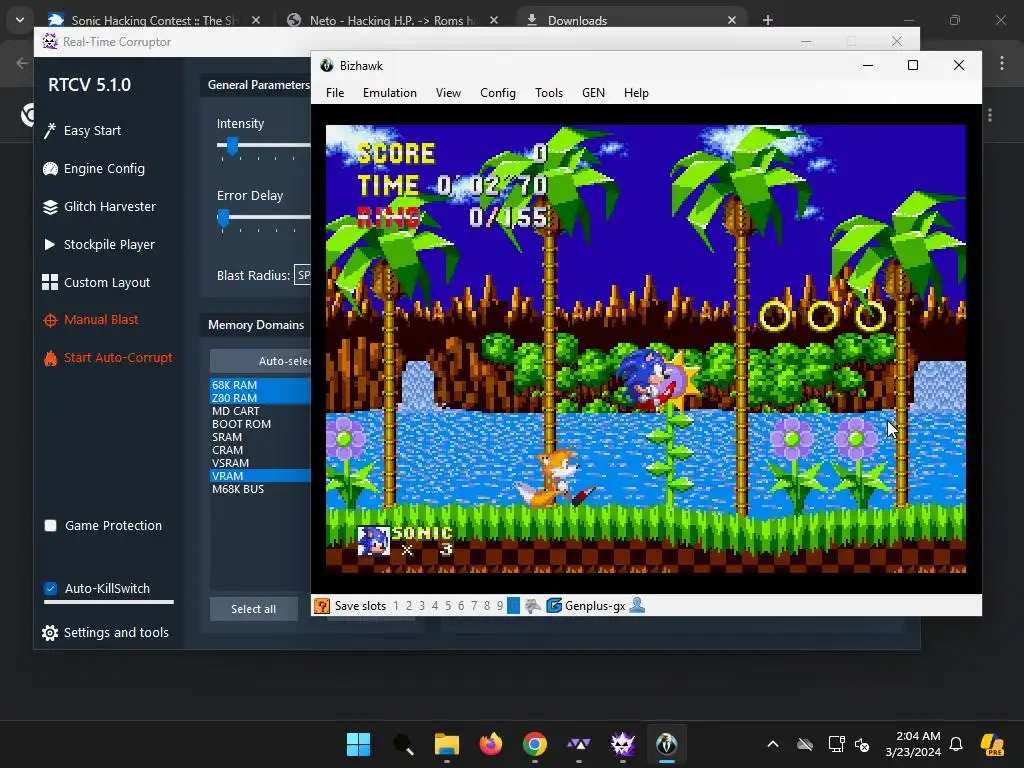Expand Chrome tab search chevron
The image size is (1024, 768).
click(x=20, y=20)
